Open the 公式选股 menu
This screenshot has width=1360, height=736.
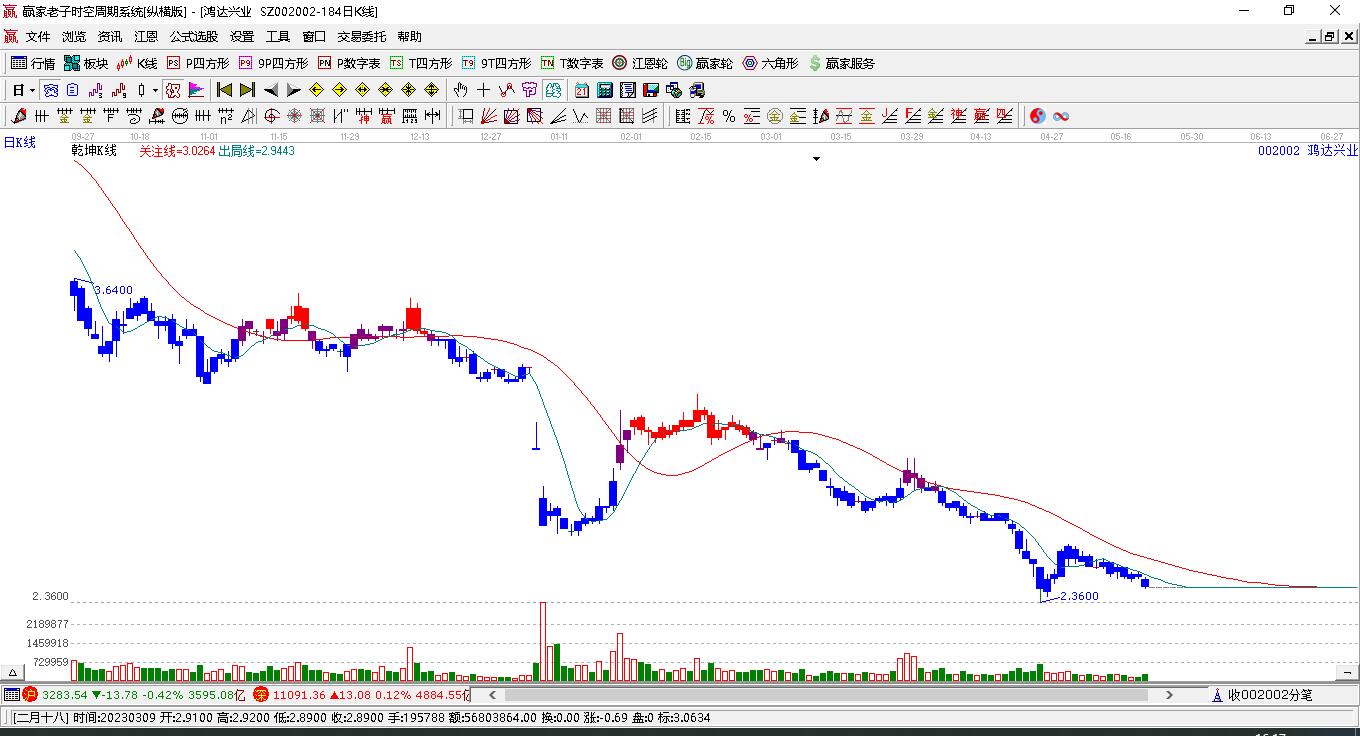tap(194, 37)
